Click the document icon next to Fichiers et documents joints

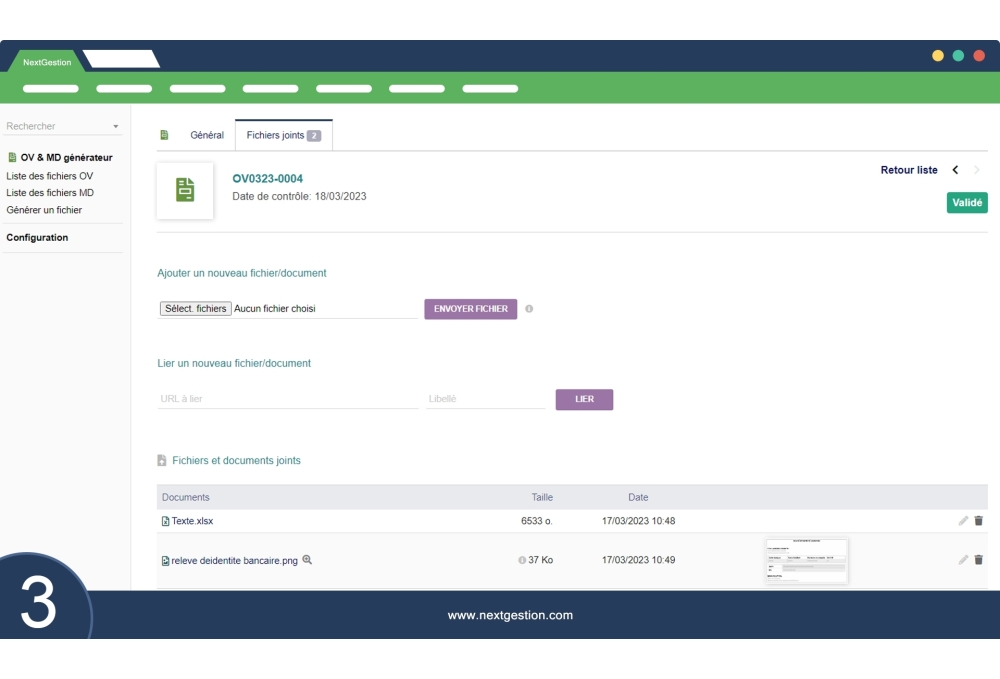[163, 460]
